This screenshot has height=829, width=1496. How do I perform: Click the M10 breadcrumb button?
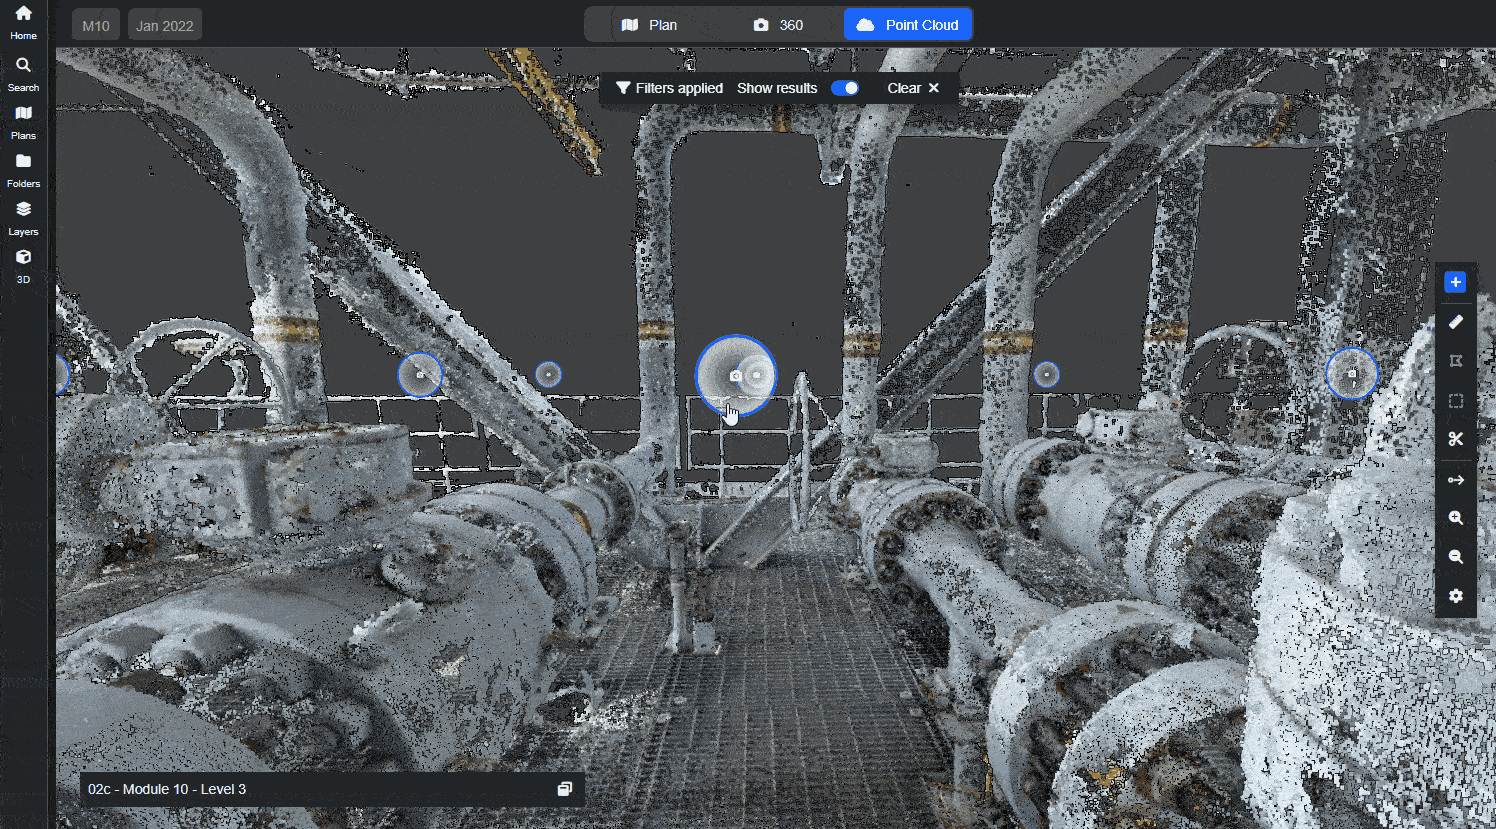point(96,25)
